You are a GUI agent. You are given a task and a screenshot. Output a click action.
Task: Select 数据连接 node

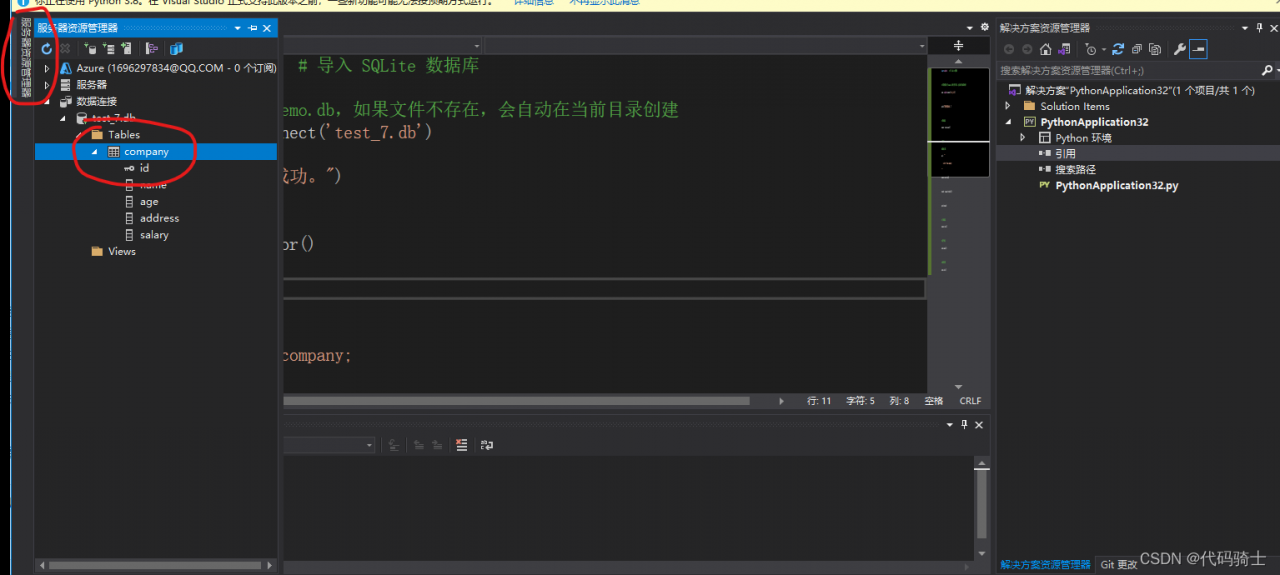tap(97, 102)
